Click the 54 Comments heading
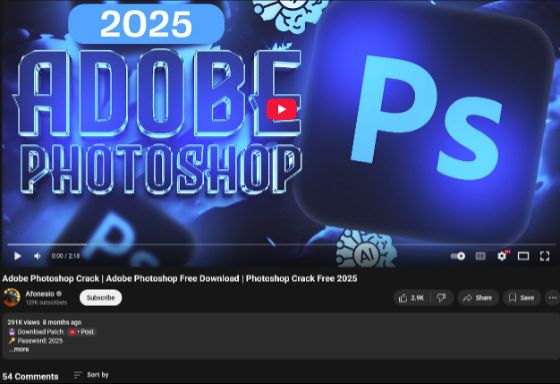Screen dimensions: 560x384 point(30,376)
